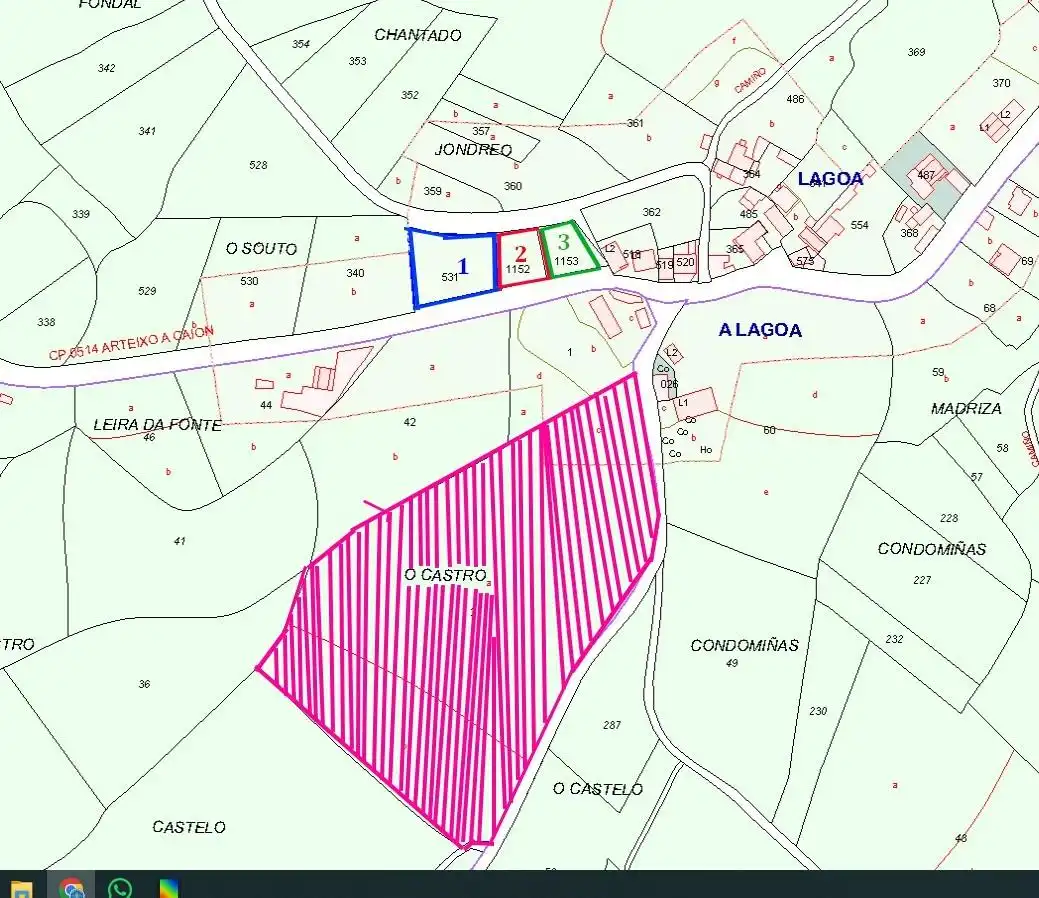Click the MADRIZA place name
Viewport: 1039px width, 898px height.
pyautogui.click(x=966, y=408)
